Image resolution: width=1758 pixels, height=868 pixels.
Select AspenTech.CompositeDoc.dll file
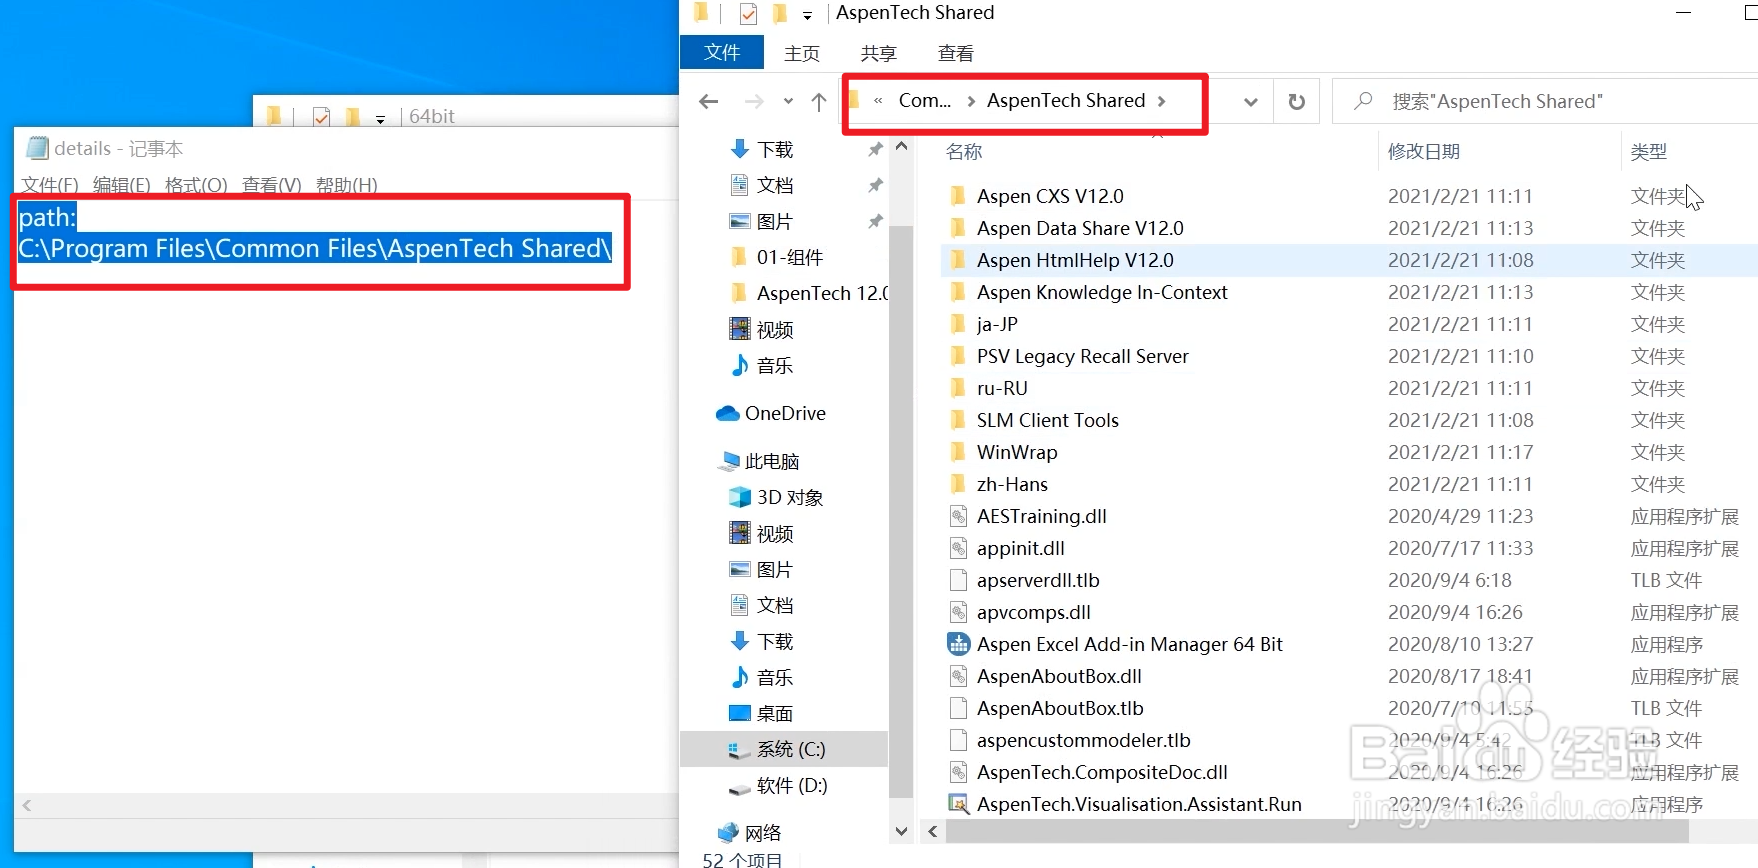tap(1102, 772)
